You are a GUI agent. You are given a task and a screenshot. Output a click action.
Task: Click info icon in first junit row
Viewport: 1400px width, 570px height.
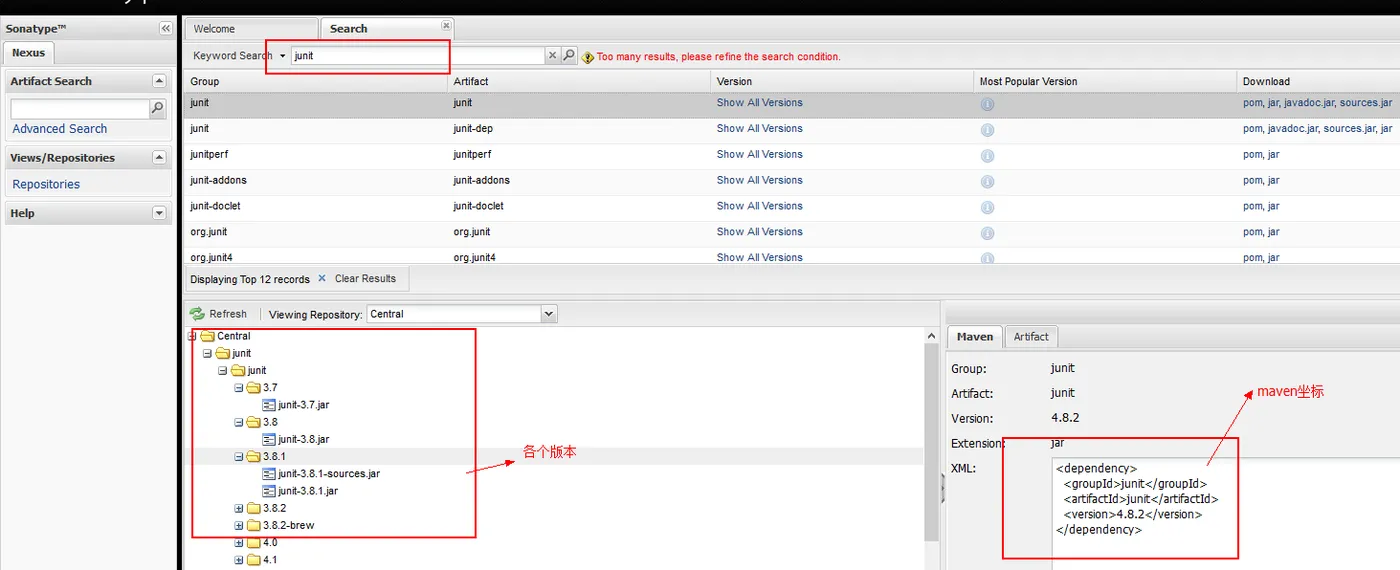(x=987, y=104)
